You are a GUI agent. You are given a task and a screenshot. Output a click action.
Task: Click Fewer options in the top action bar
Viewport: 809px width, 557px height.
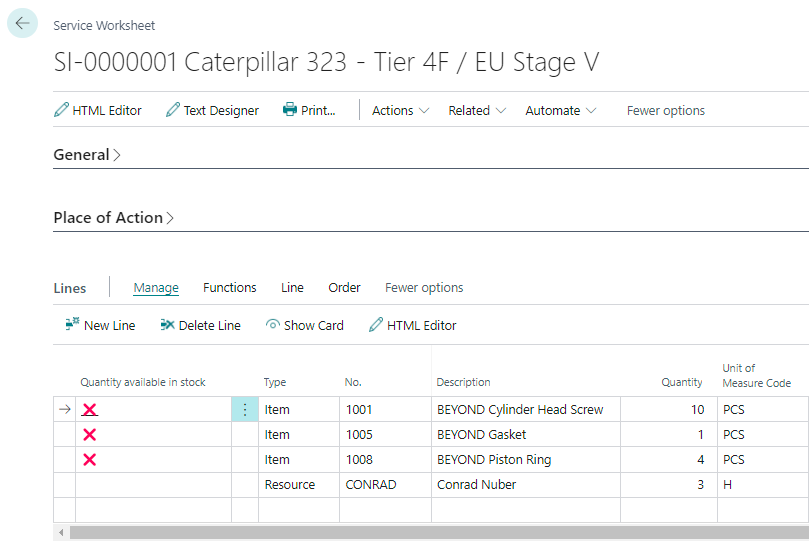coord(665,111)
